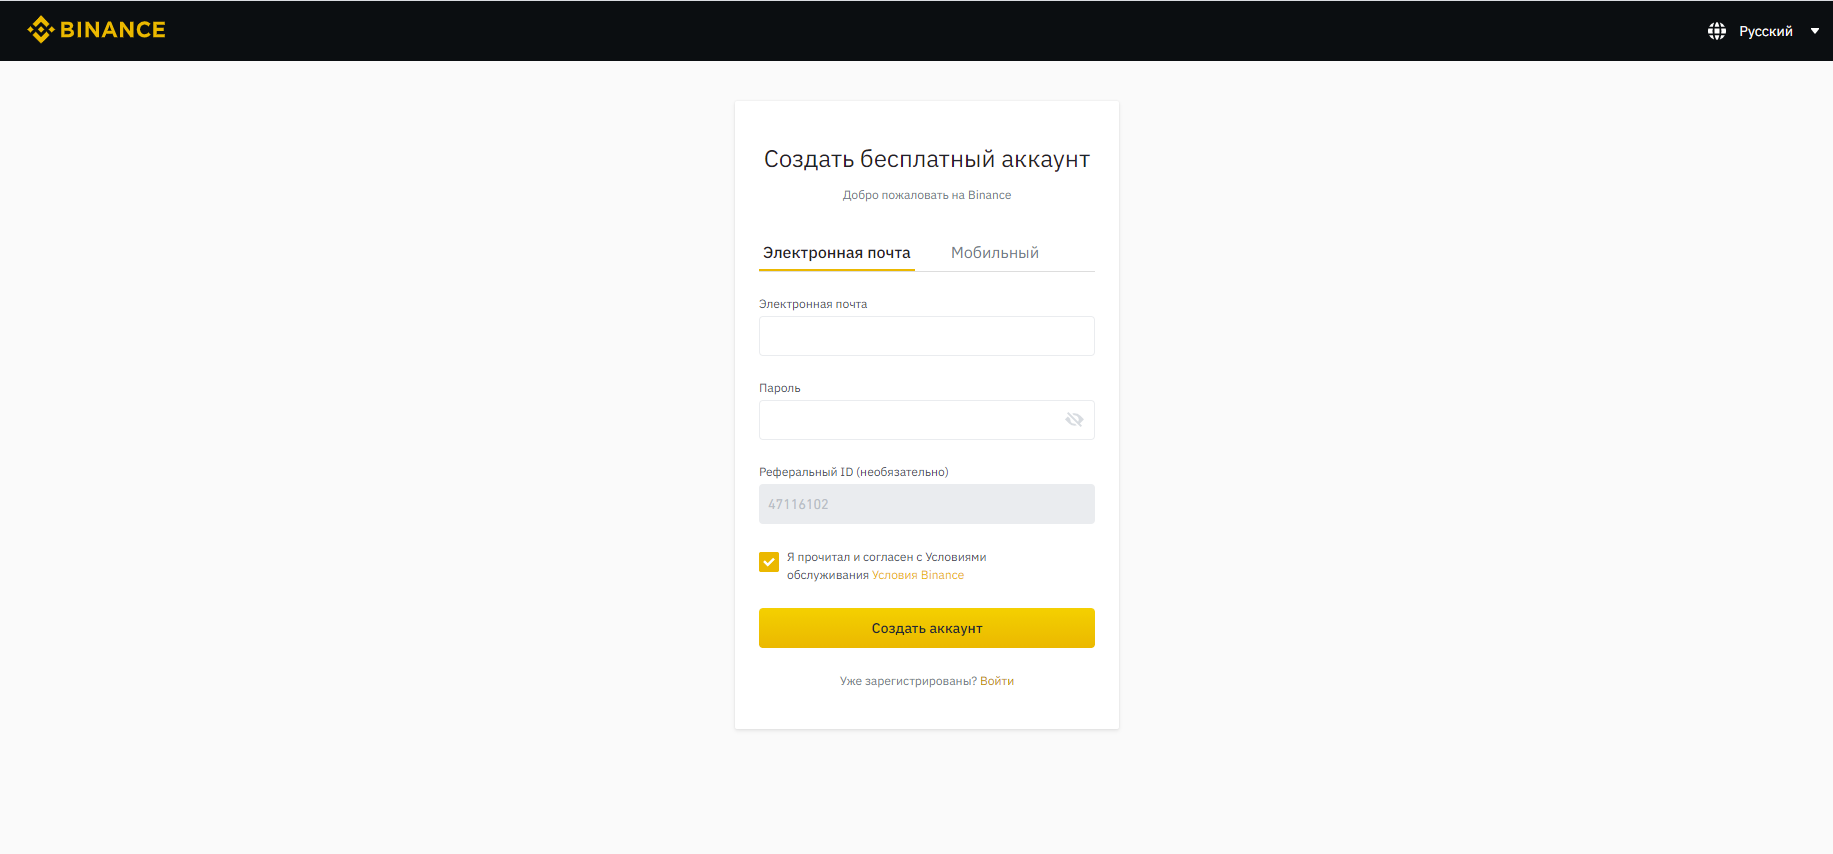Expand language dropdown arrow next to Русский

pyautogui.click(x=1815, y=31)
